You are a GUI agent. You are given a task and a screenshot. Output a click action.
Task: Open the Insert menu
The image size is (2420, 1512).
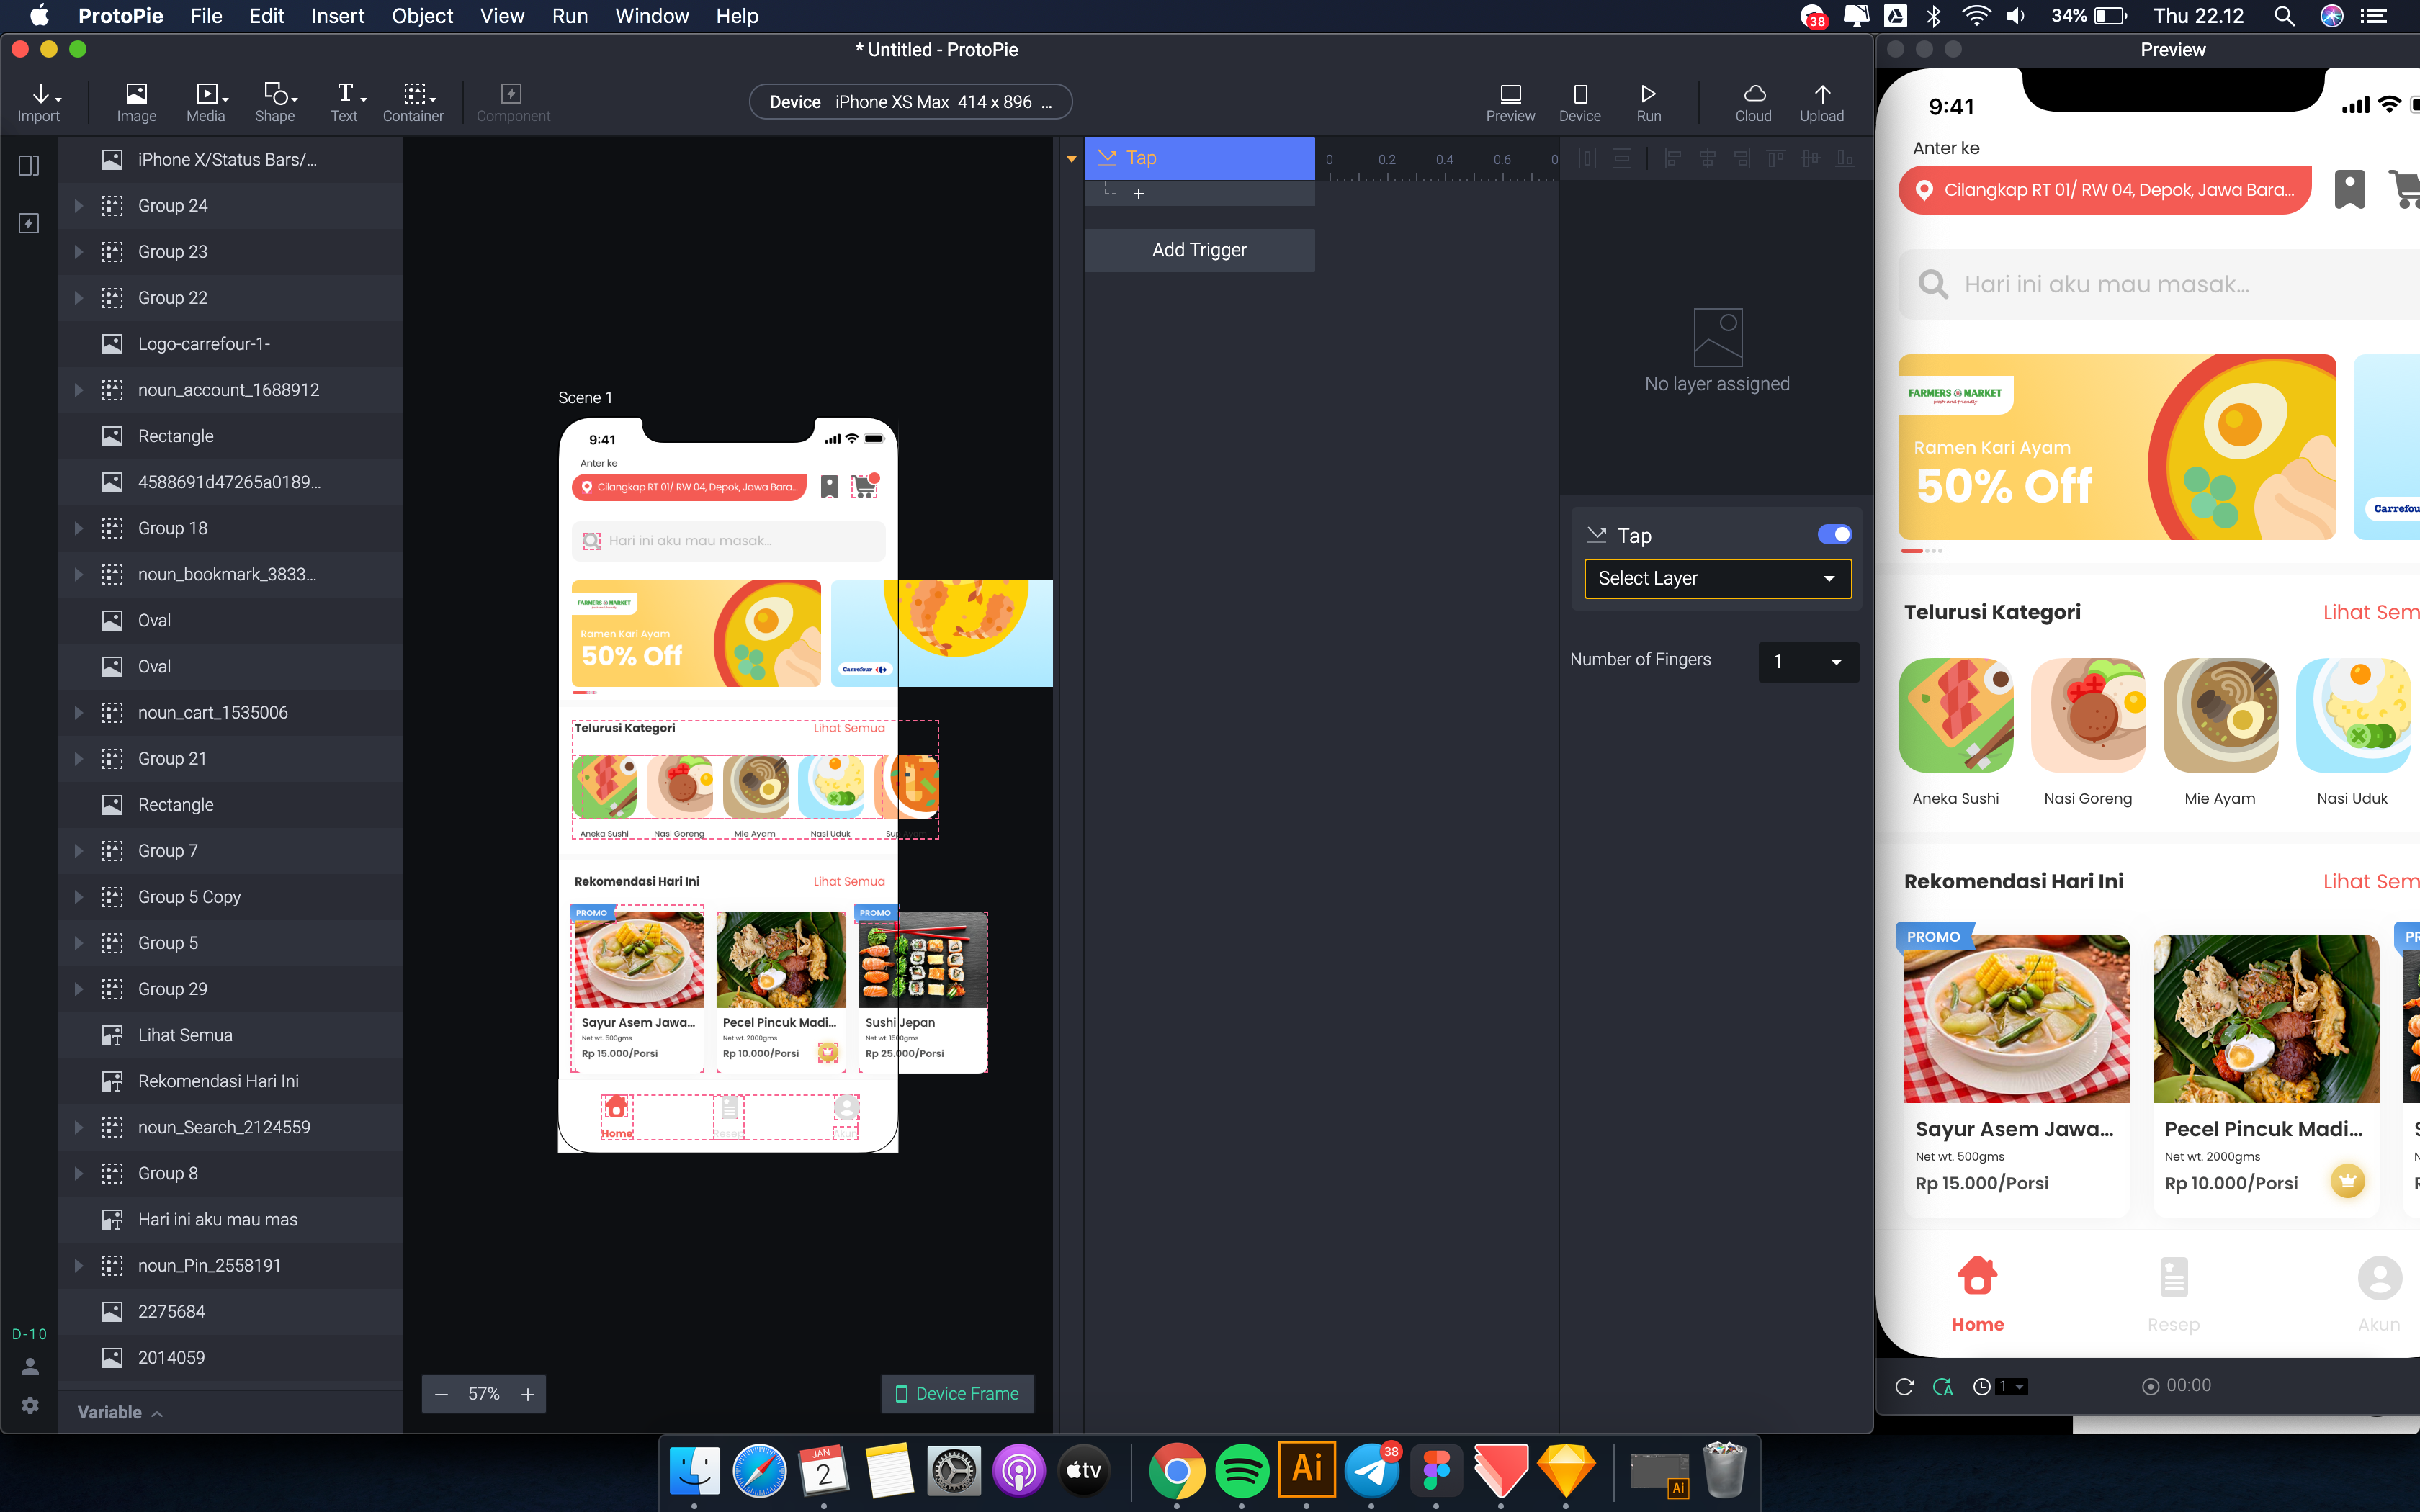click(x=338, y=16)
